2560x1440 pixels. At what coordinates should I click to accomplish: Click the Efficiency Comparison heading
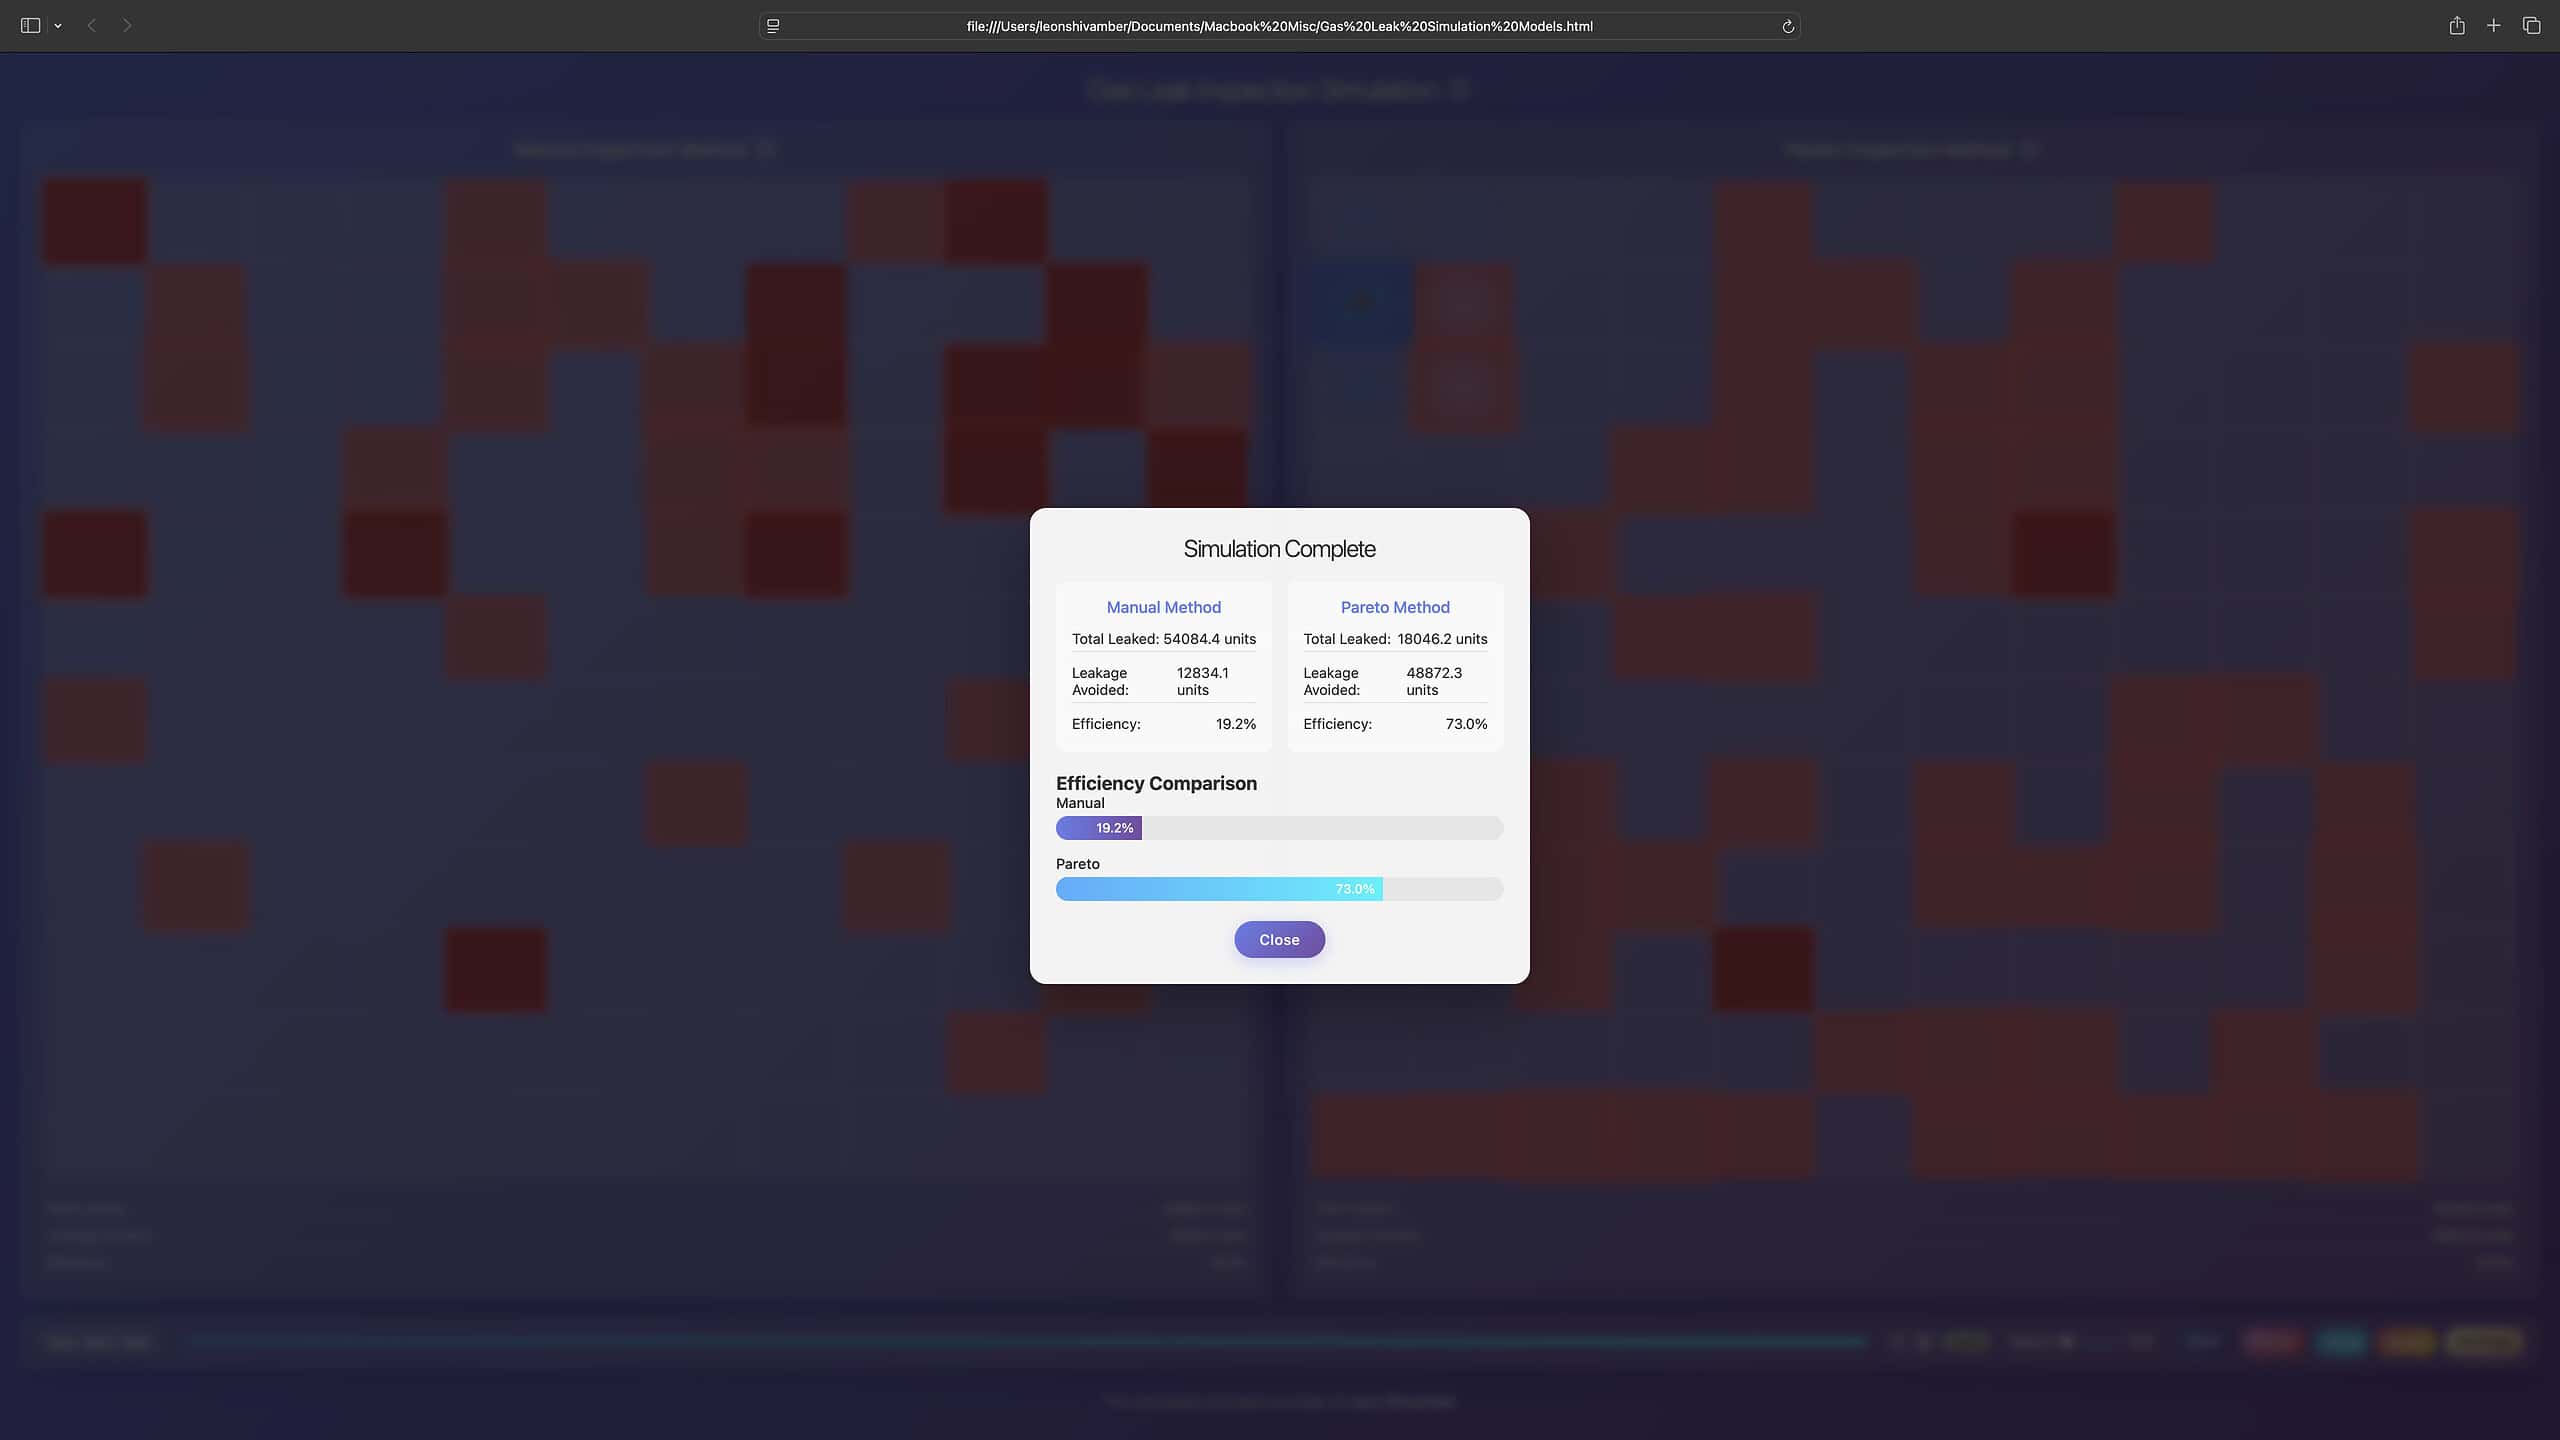[x=1156, y=783]
